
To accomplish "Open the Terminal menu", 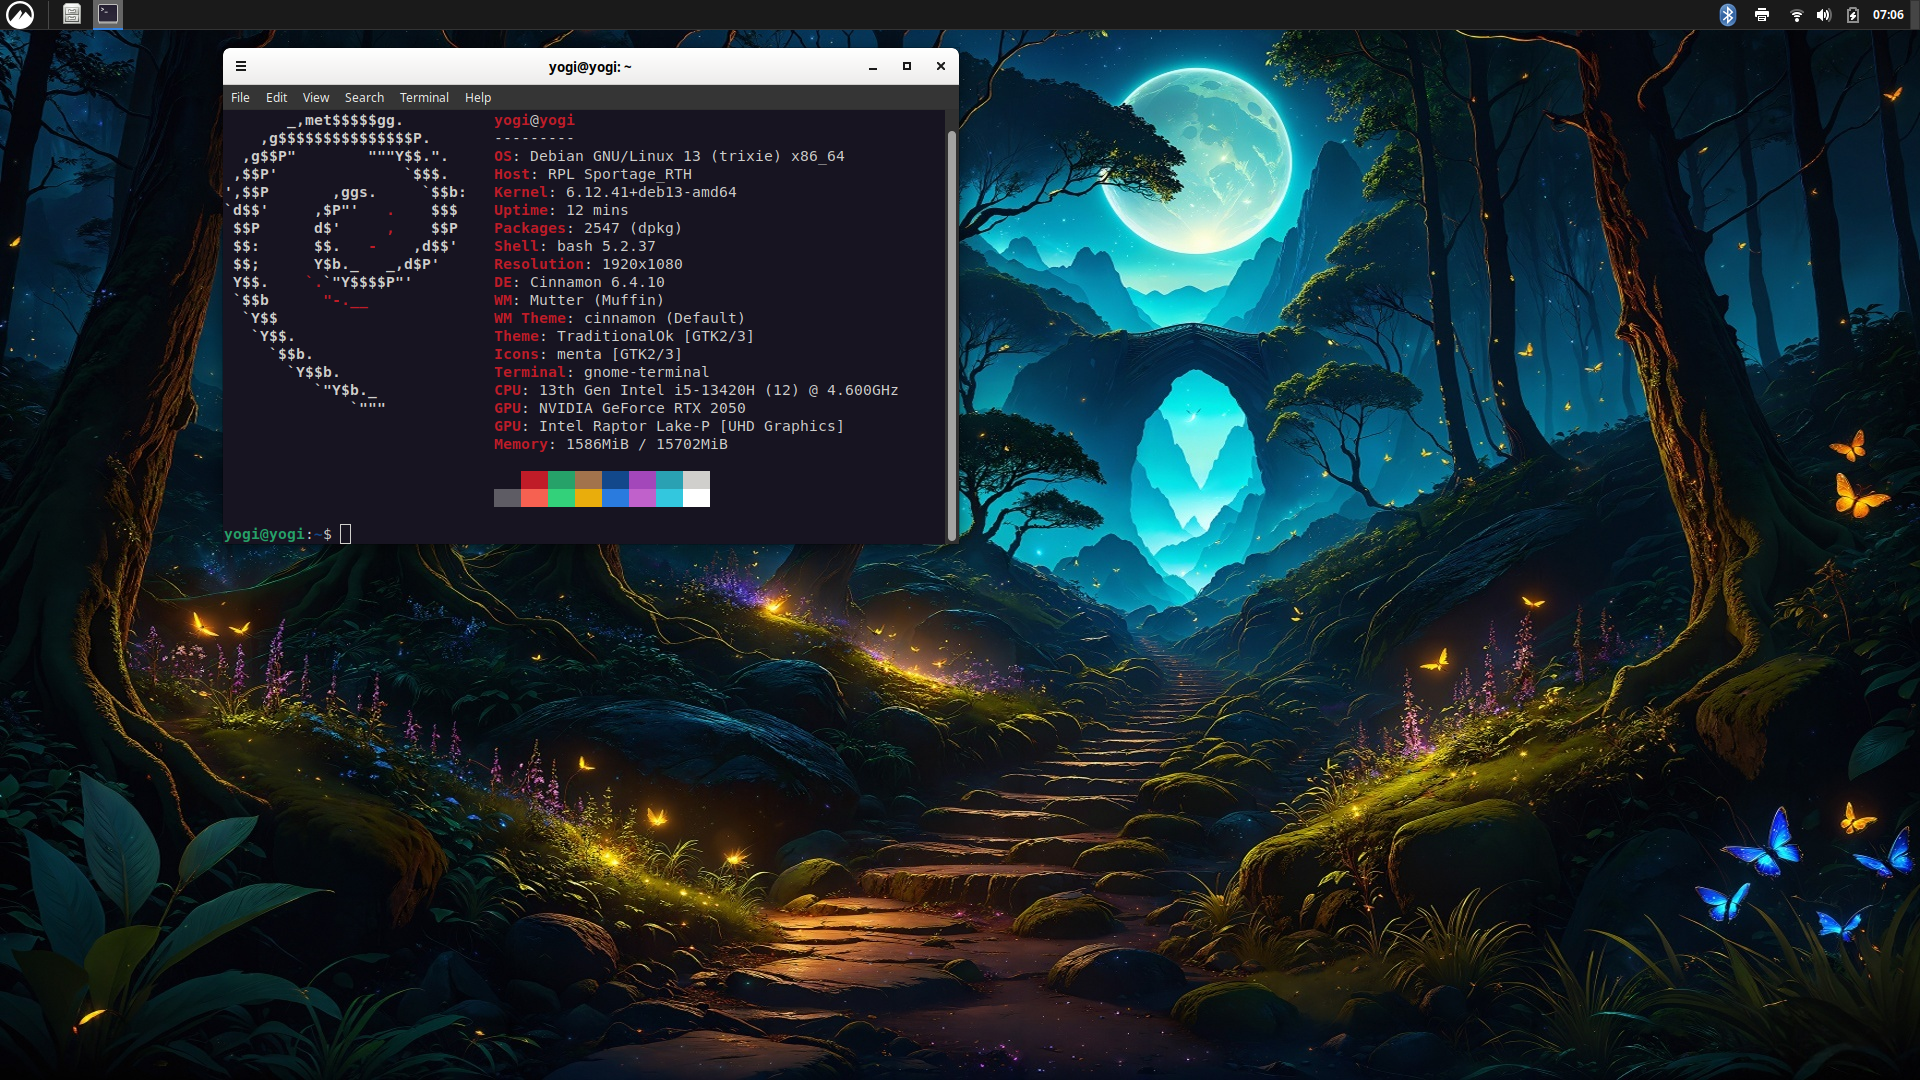I will (x=424, y=98).
